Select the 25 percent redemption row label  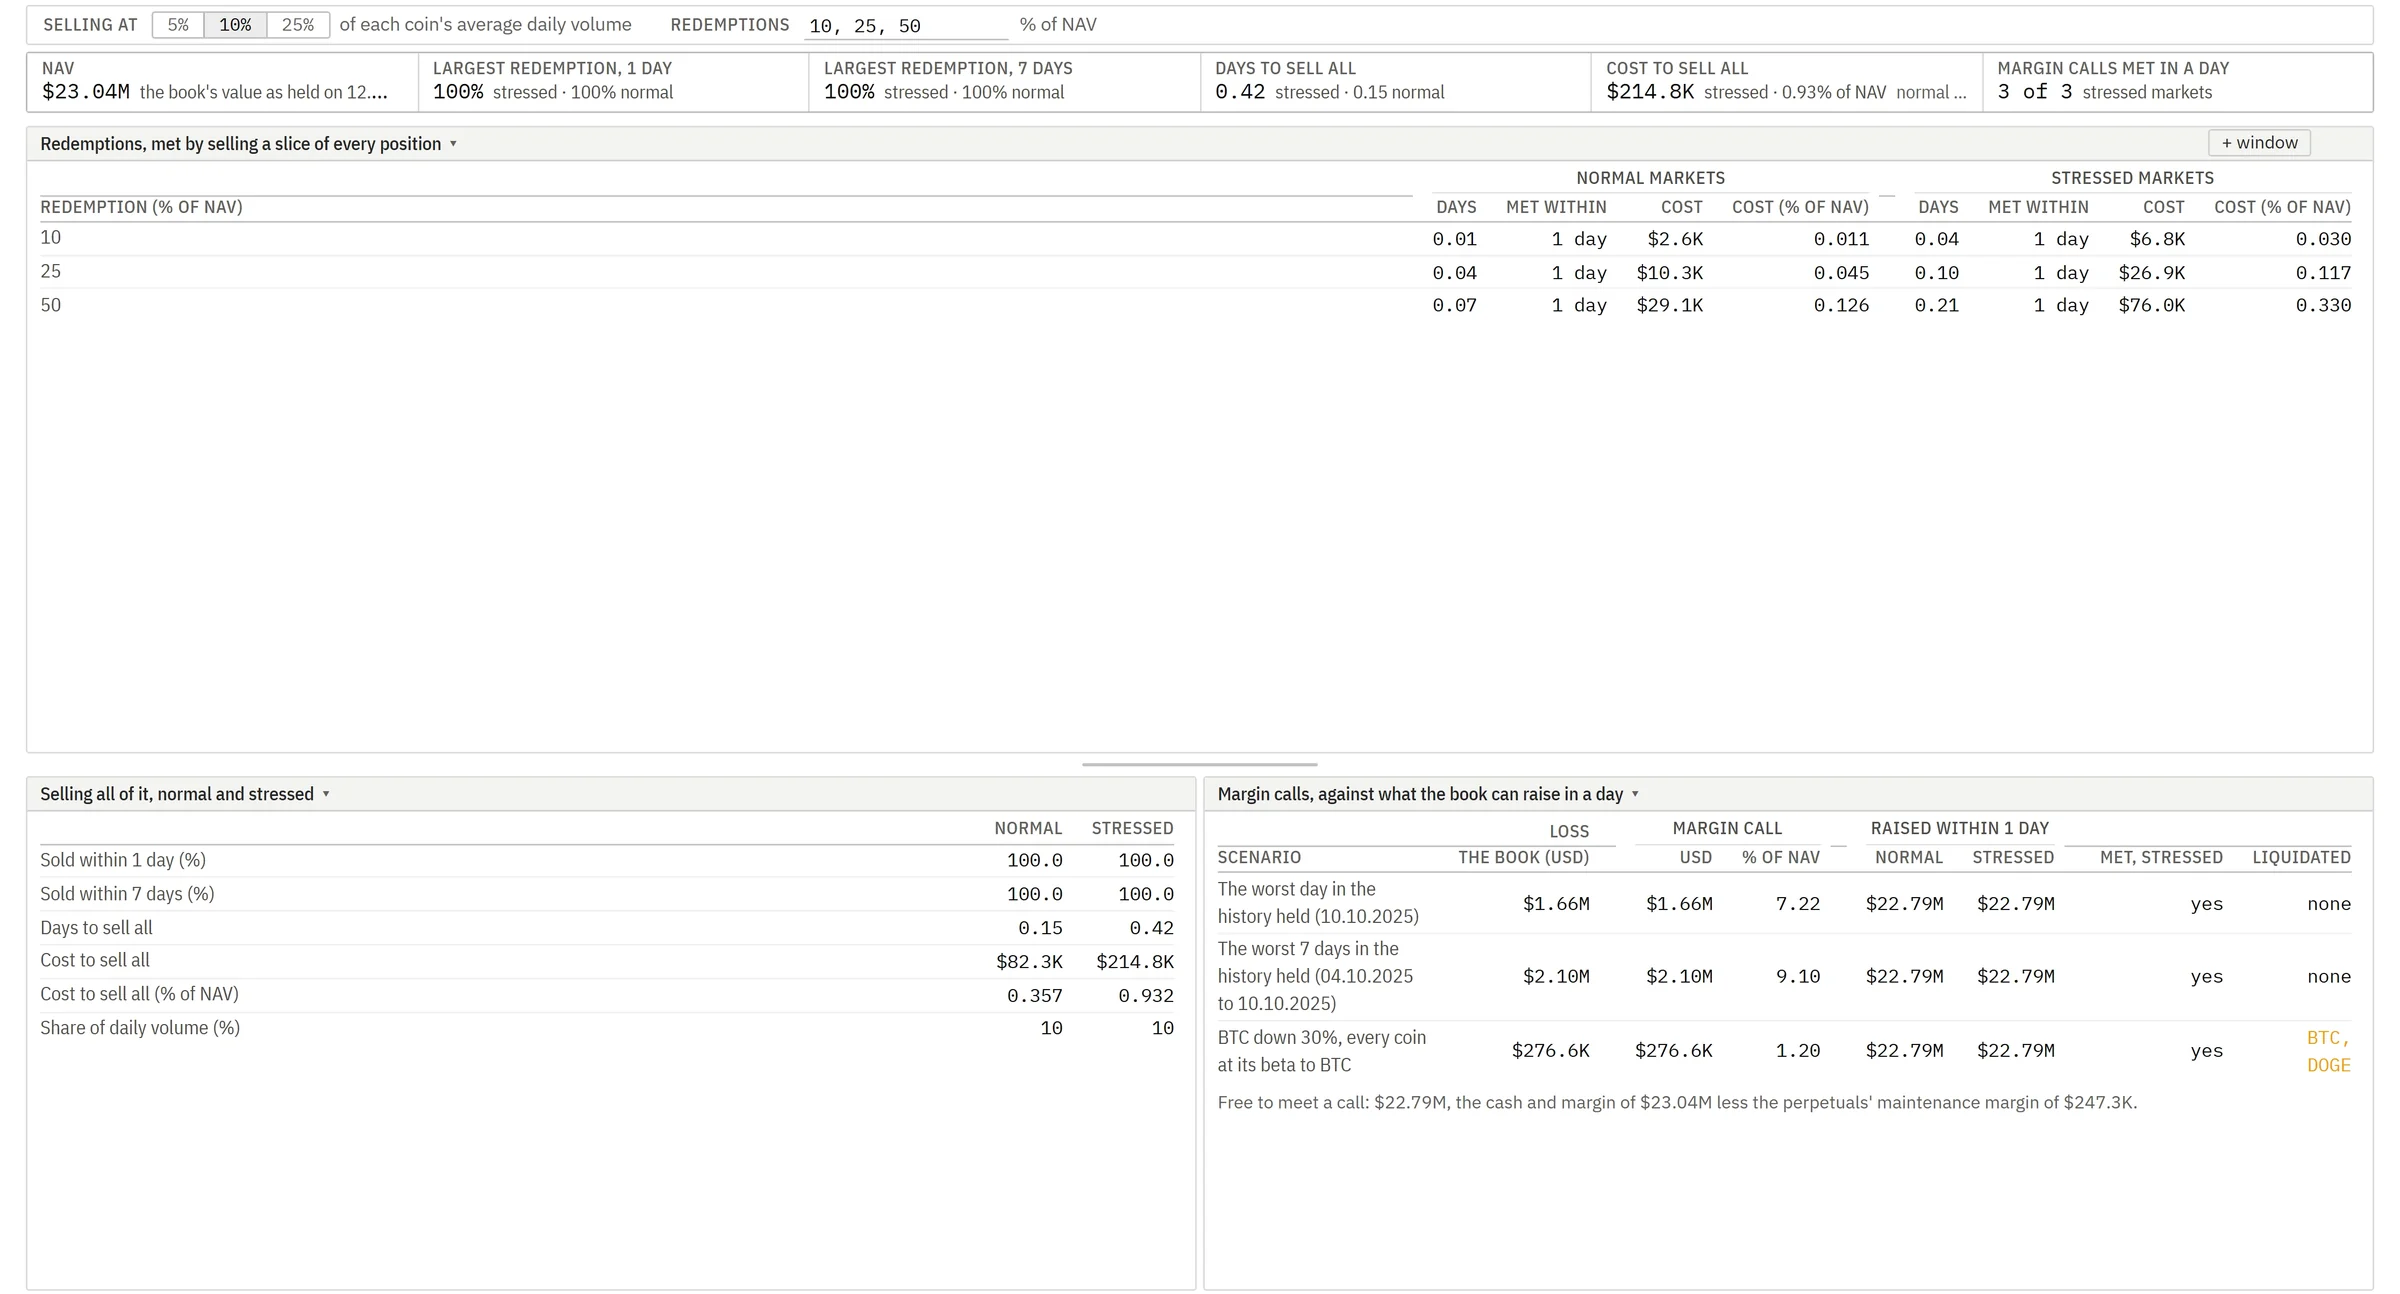[51, 272]
